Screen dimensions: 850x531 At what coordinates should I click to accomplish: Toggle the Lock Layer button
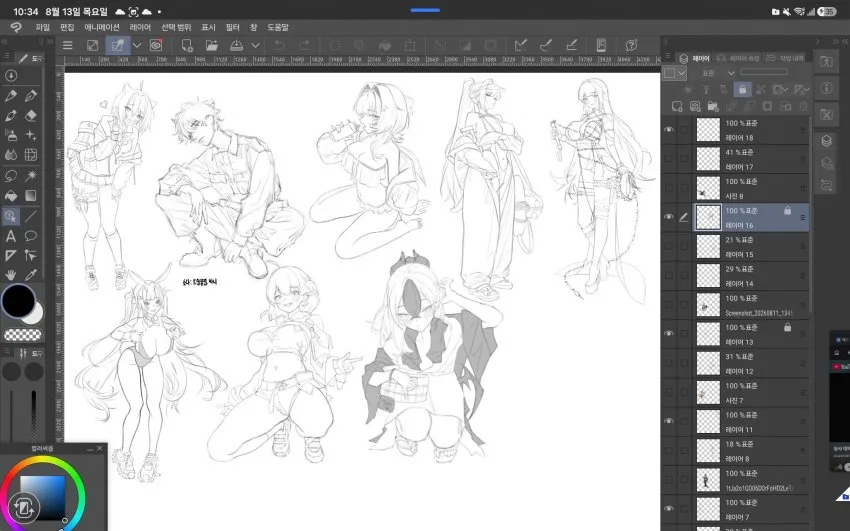click(x=742, y=89)
